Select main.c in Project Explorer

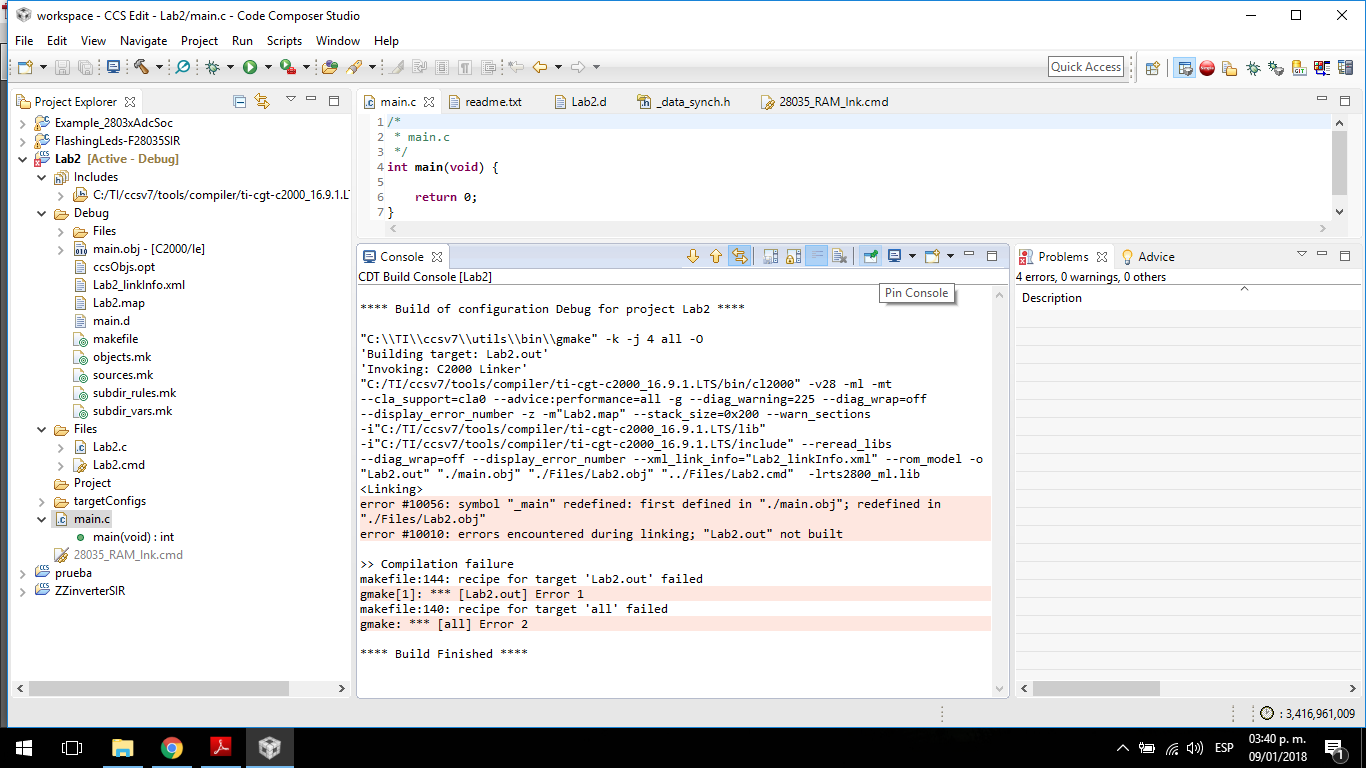tap(92, 519)
